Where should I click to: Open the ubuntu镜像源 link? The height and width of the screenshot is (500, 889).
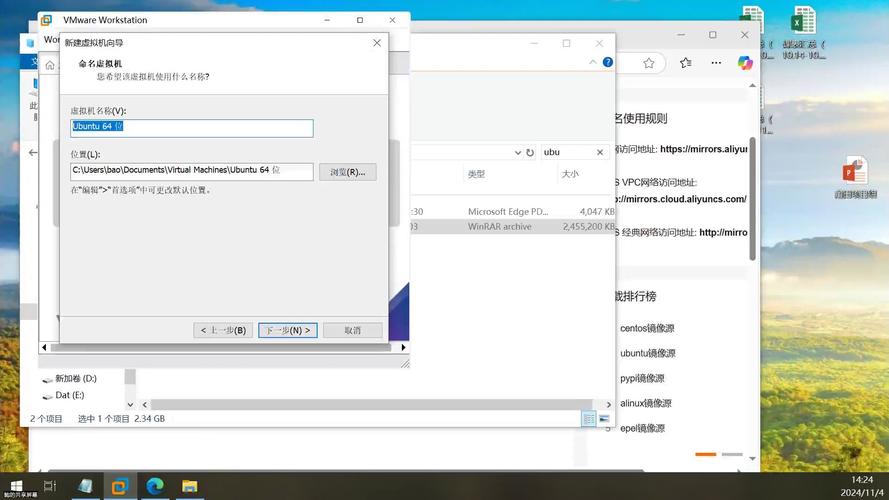[647, 353]
